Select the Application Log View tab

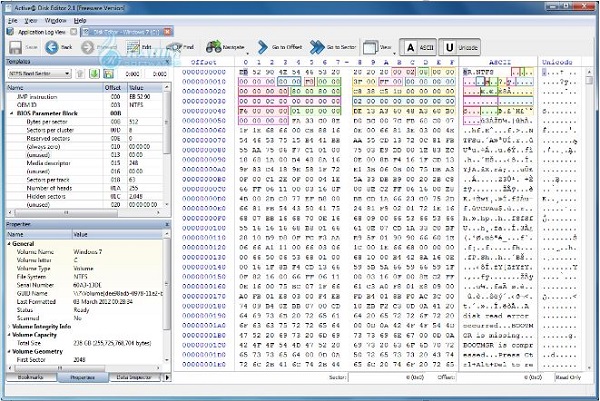click(42, 32)
